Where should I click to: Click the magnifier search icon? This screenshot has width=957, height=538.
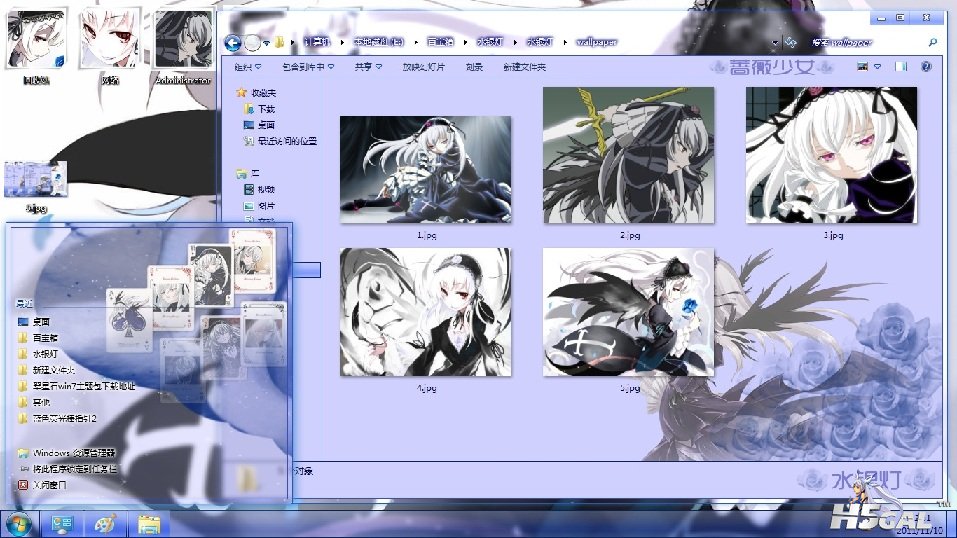click(933, 42)
